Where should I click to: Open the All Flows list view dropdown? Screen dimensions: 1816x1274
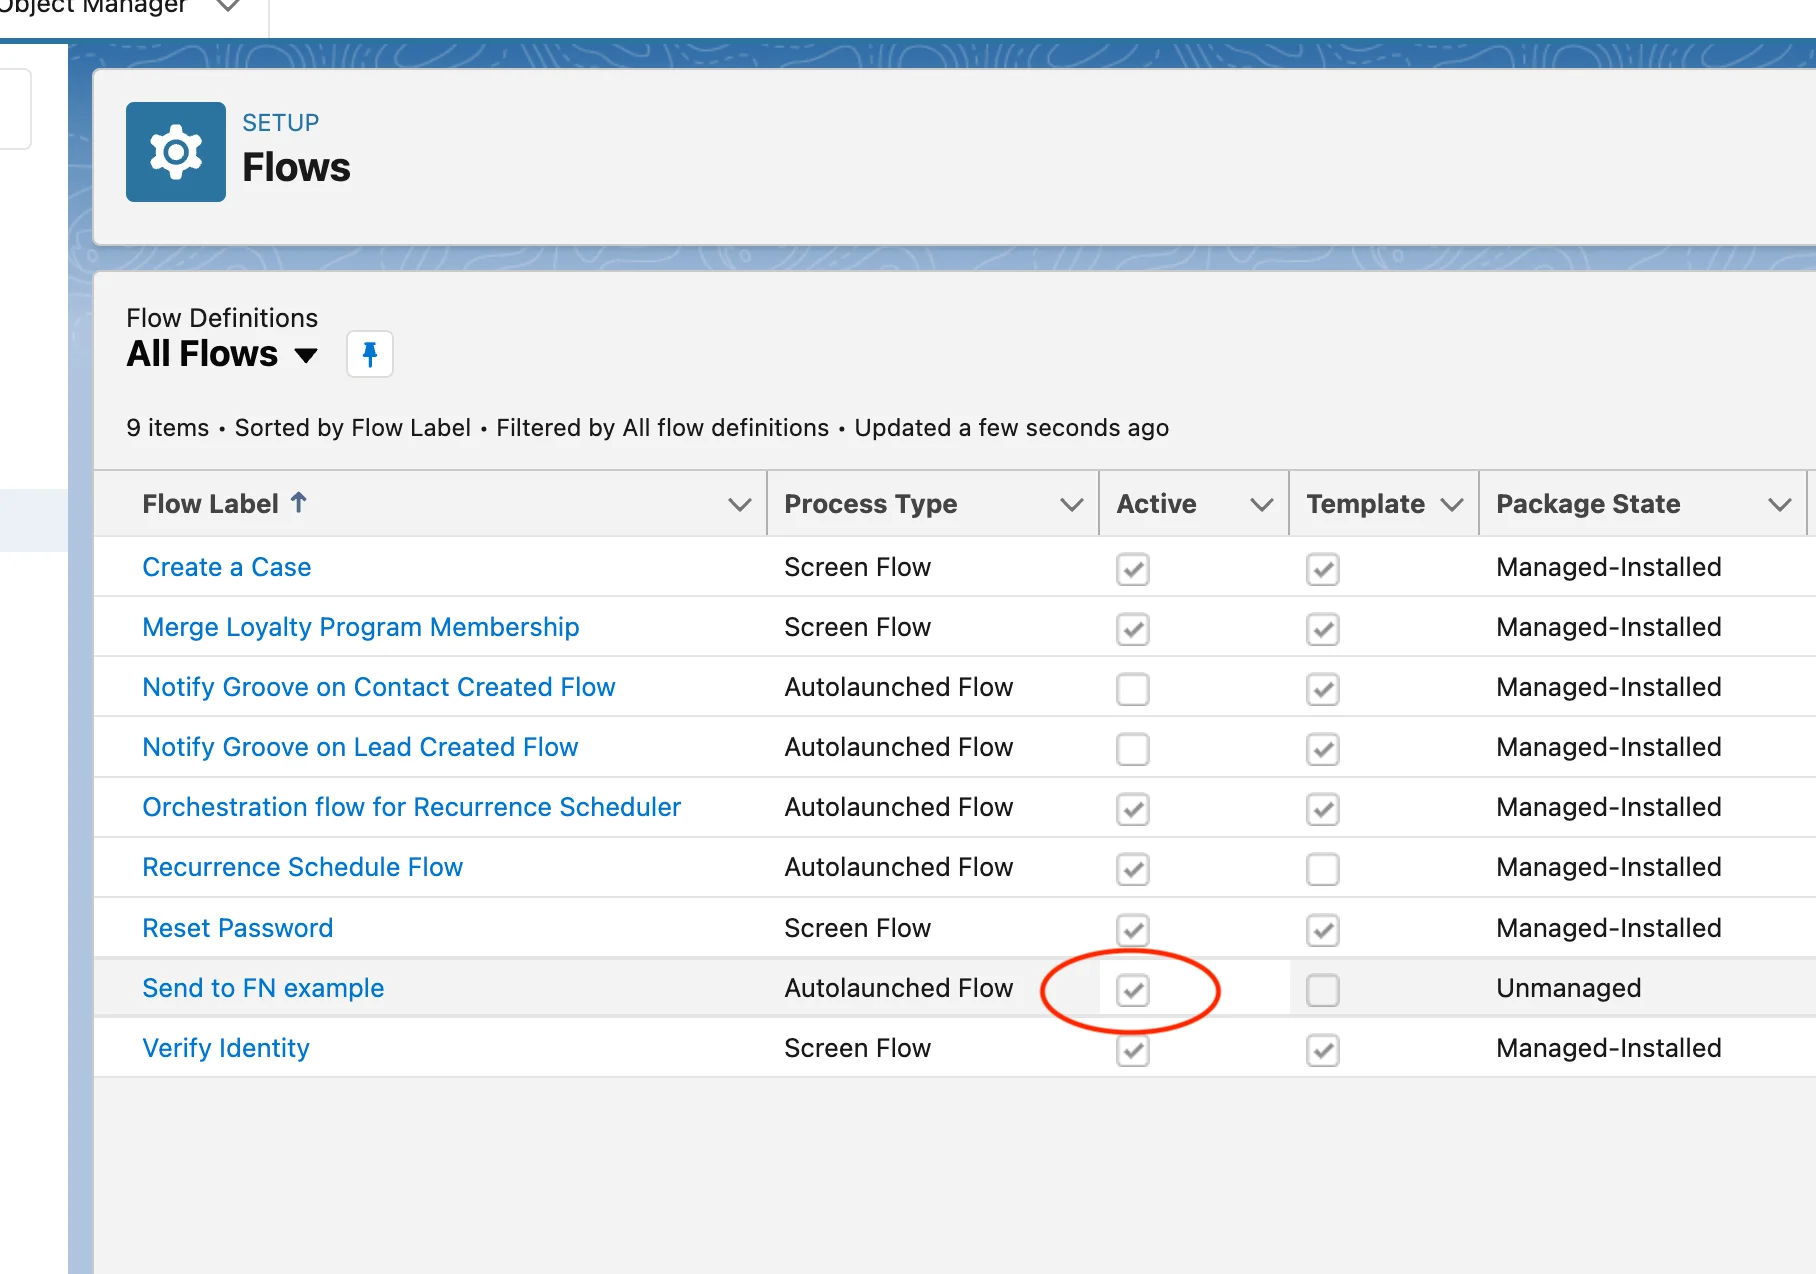[x=306, y=355]
